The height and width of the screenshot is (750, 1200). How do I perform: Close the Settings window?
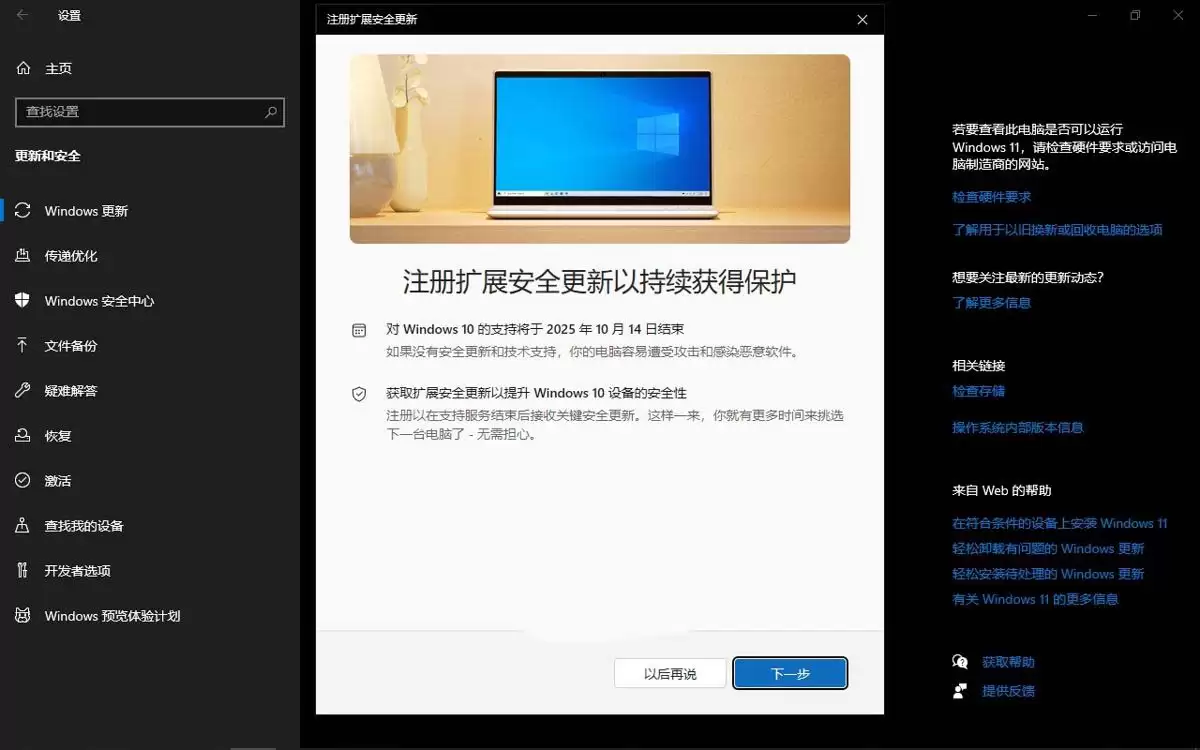point(1177,15)
